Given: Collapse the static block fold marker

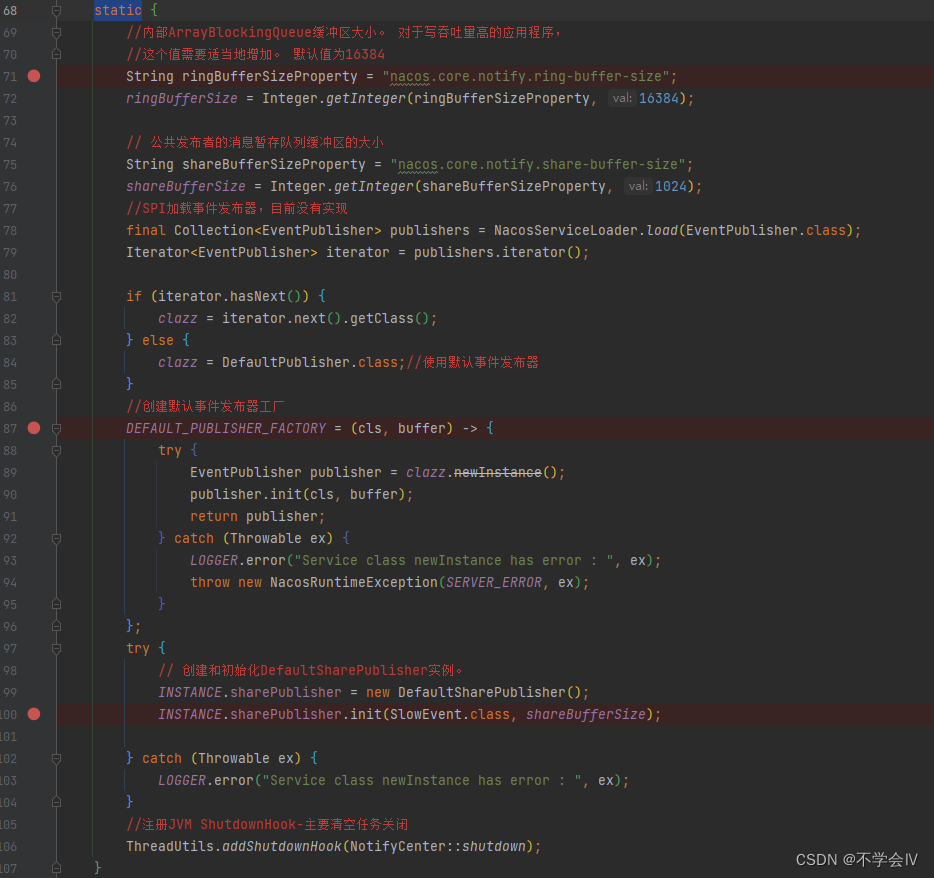Looking at the screenshot, I should tap(57, 10).
